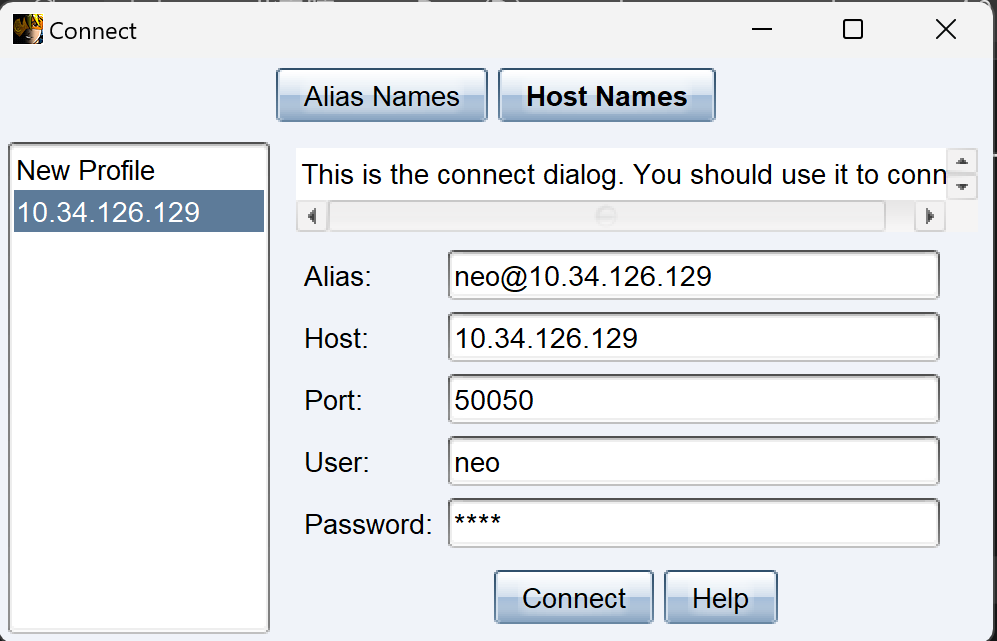Click the Password: label
This screenshot has width=997, height=641.
pos(368,524)
